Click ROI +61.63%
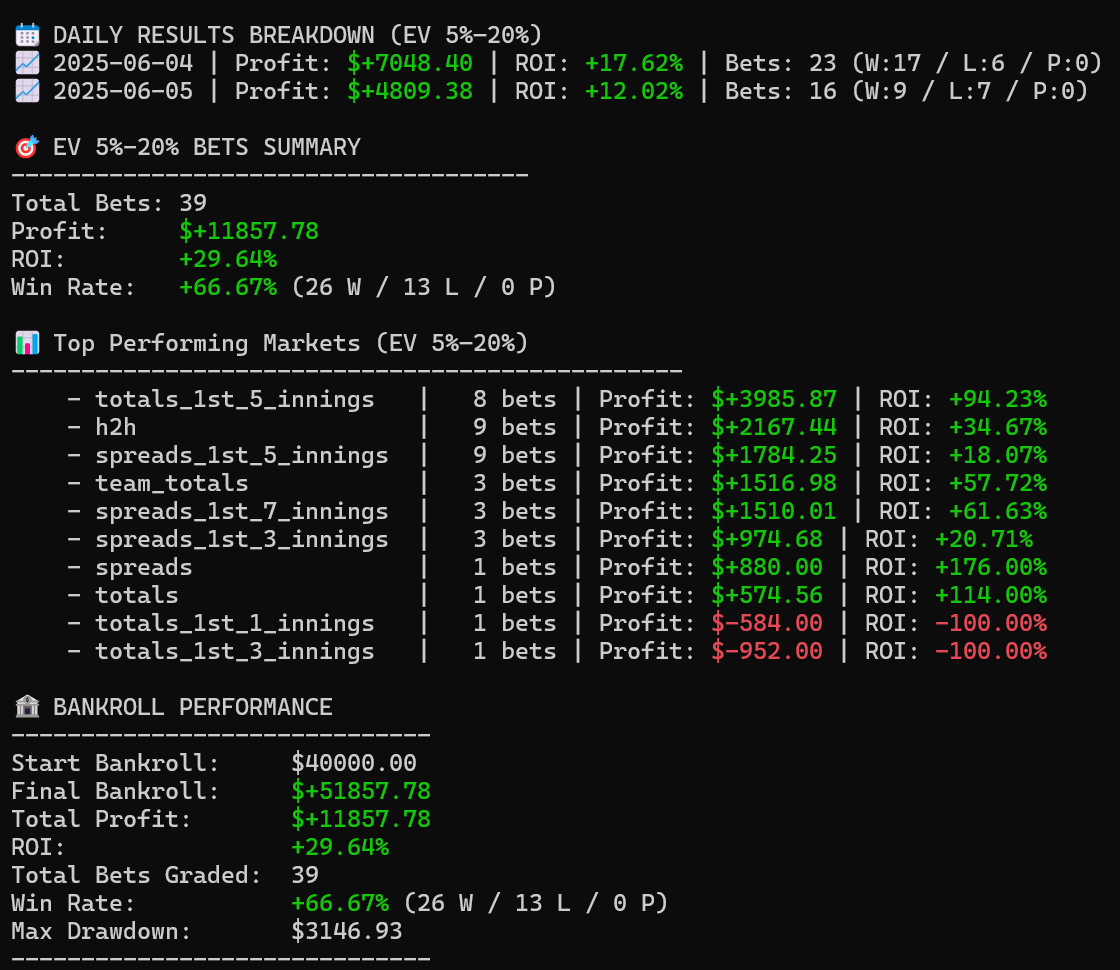Screen dimensions: 1120x970 (x=999, y=511)
